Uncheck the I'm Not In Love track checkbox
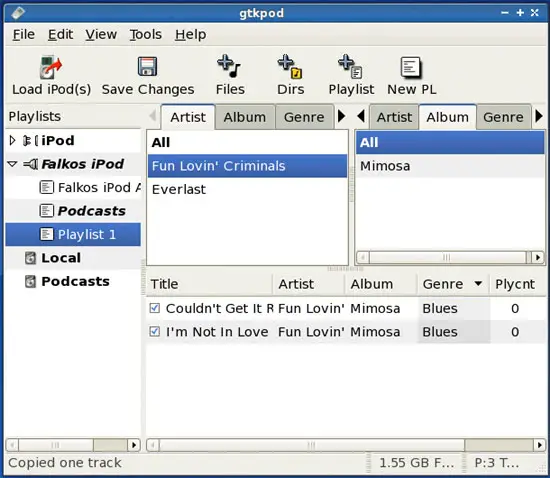This screenshot has height=478, width=550. (x=154, y=331)
